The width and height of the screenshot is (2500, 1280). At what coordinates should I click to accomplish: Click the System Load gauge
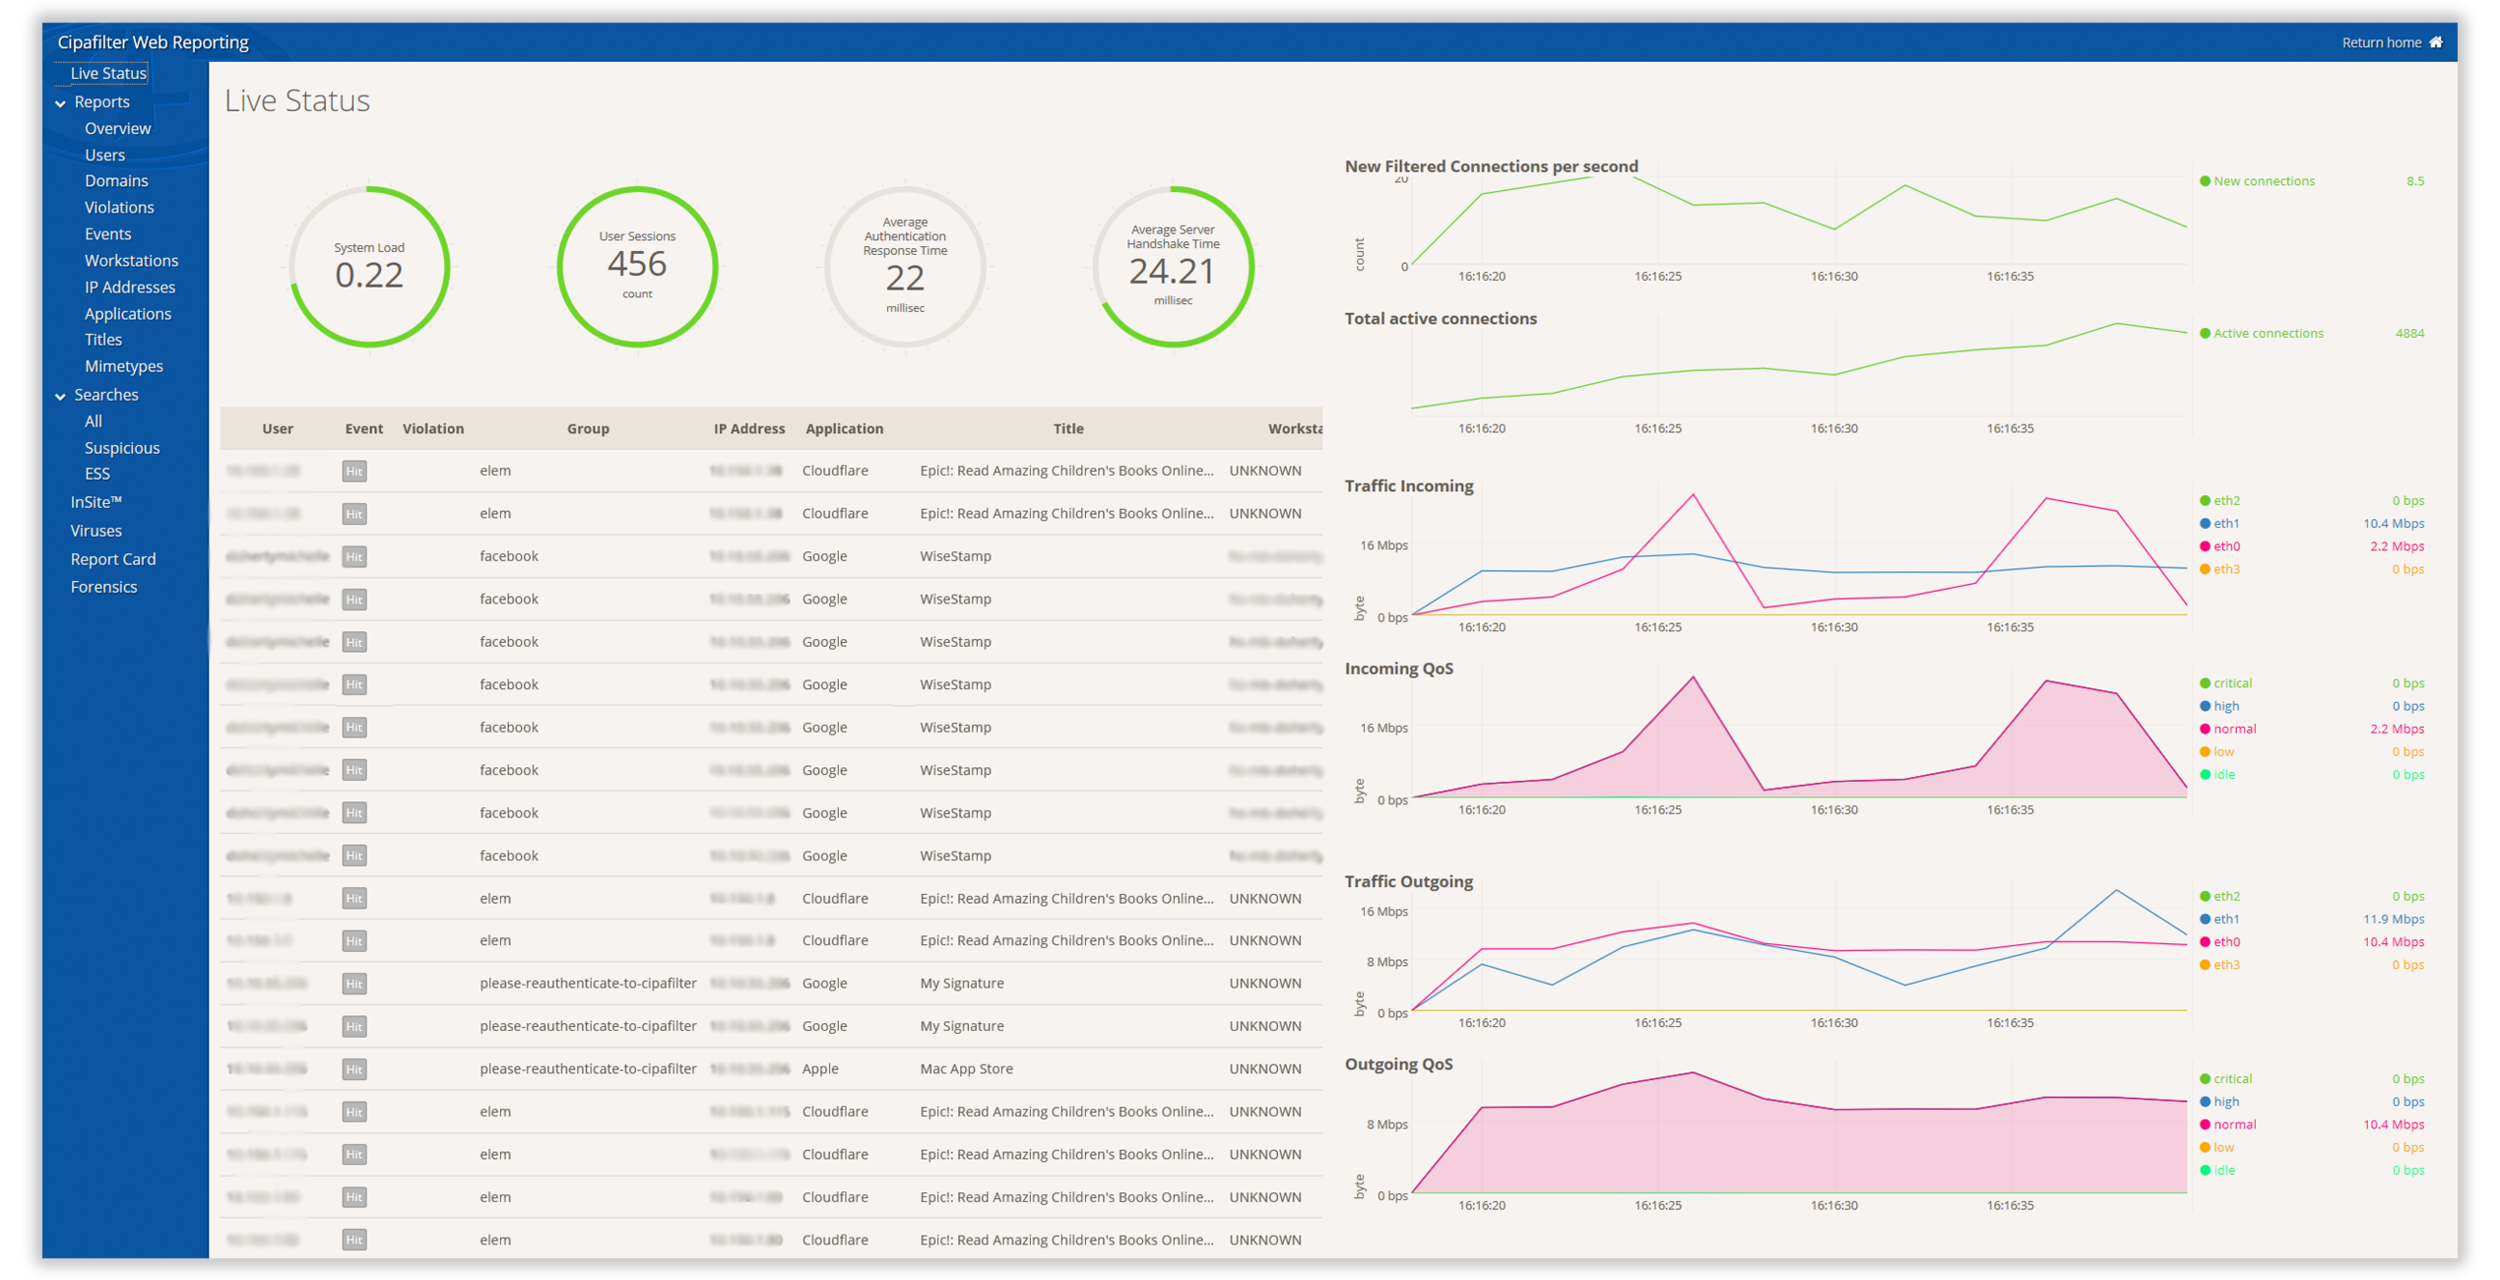[369, 267]
